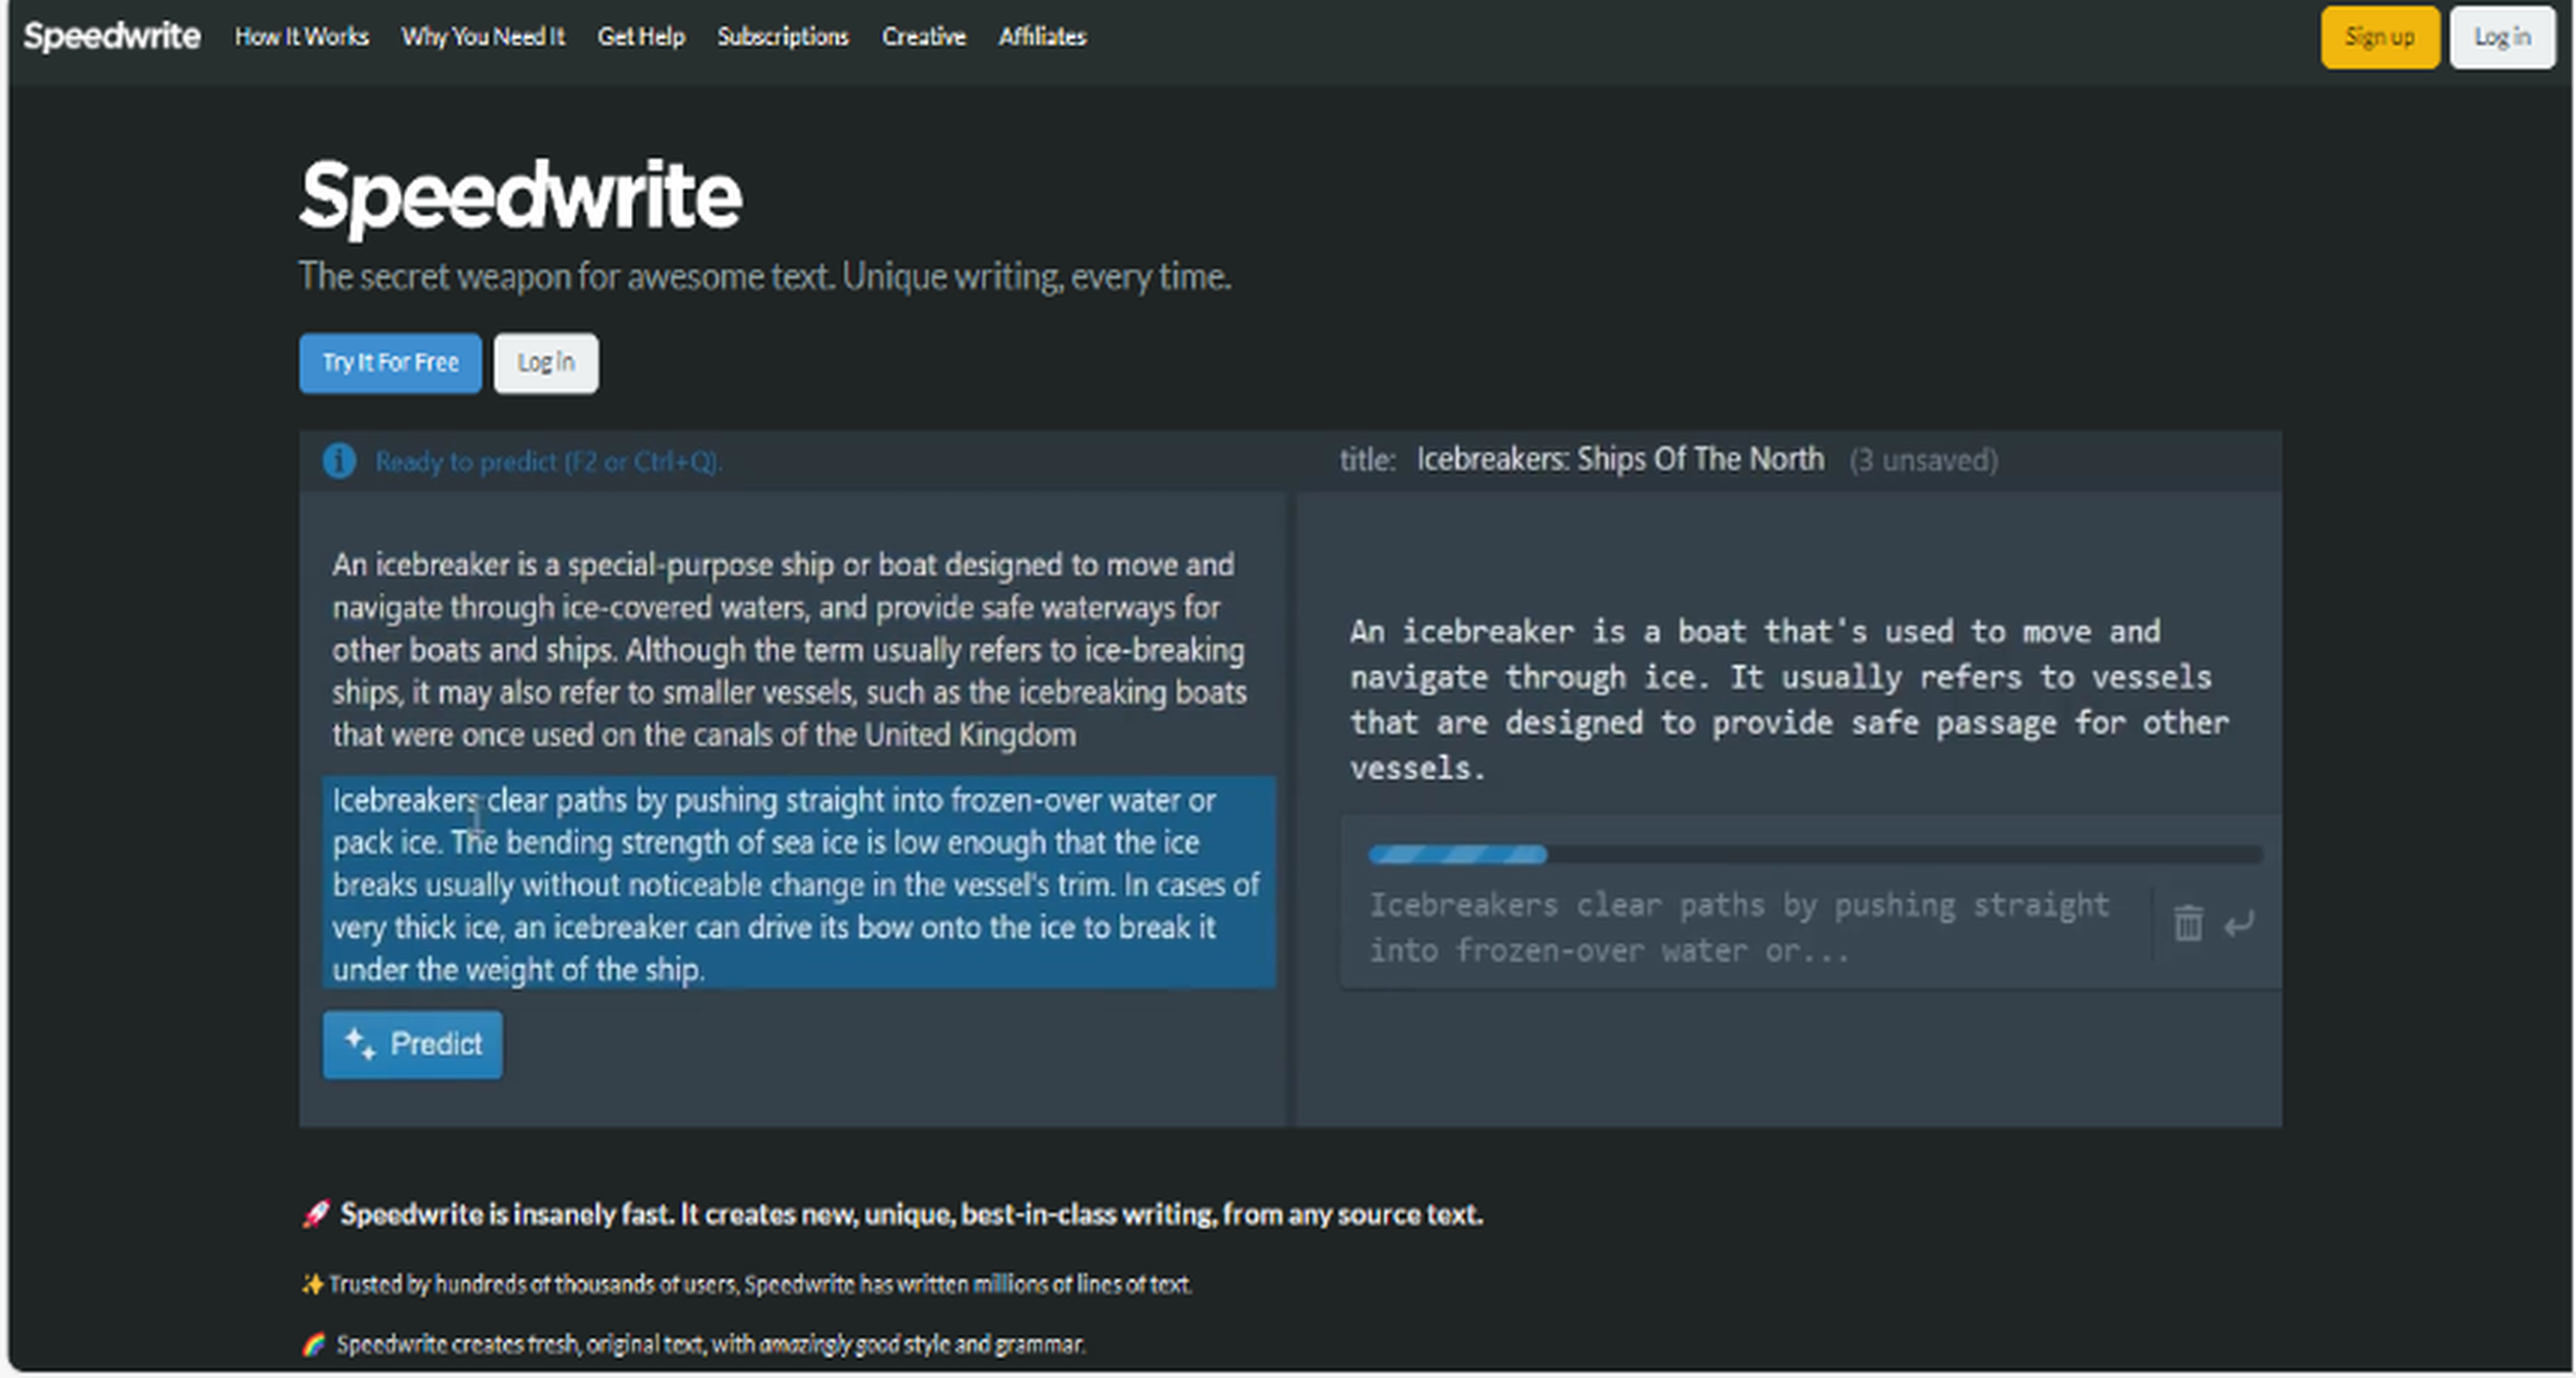
Task: Visit the Creative section from navbar
Action: [x=923, y=37]
